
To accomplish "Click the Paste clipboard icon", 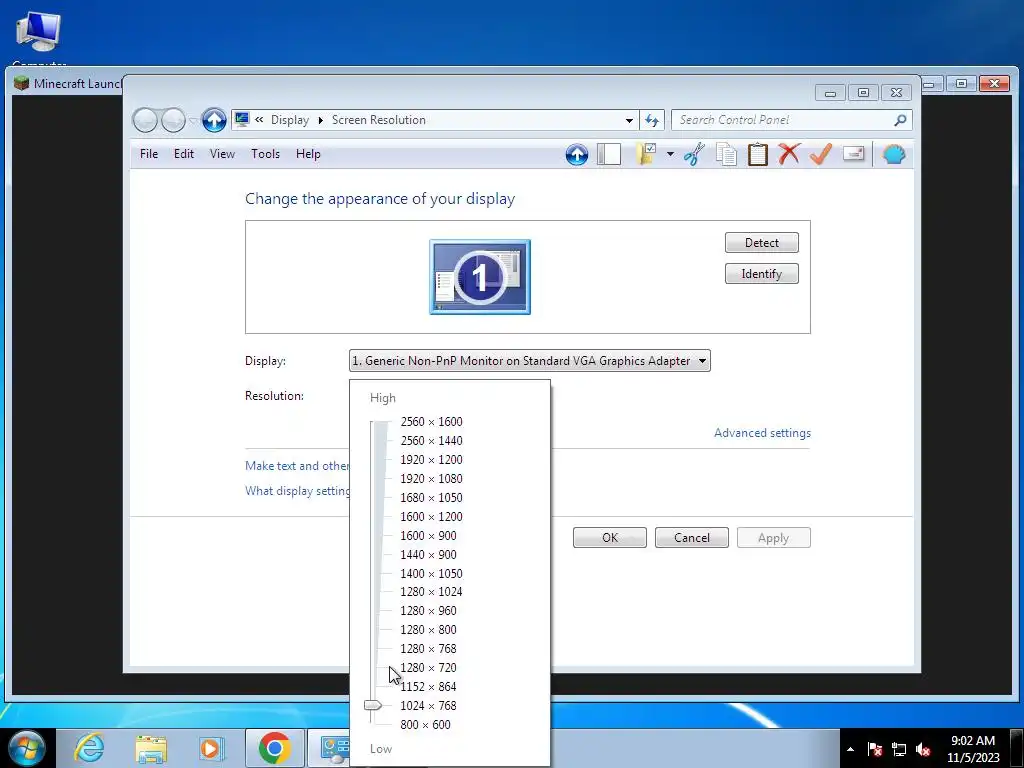I will coord(758,155).
